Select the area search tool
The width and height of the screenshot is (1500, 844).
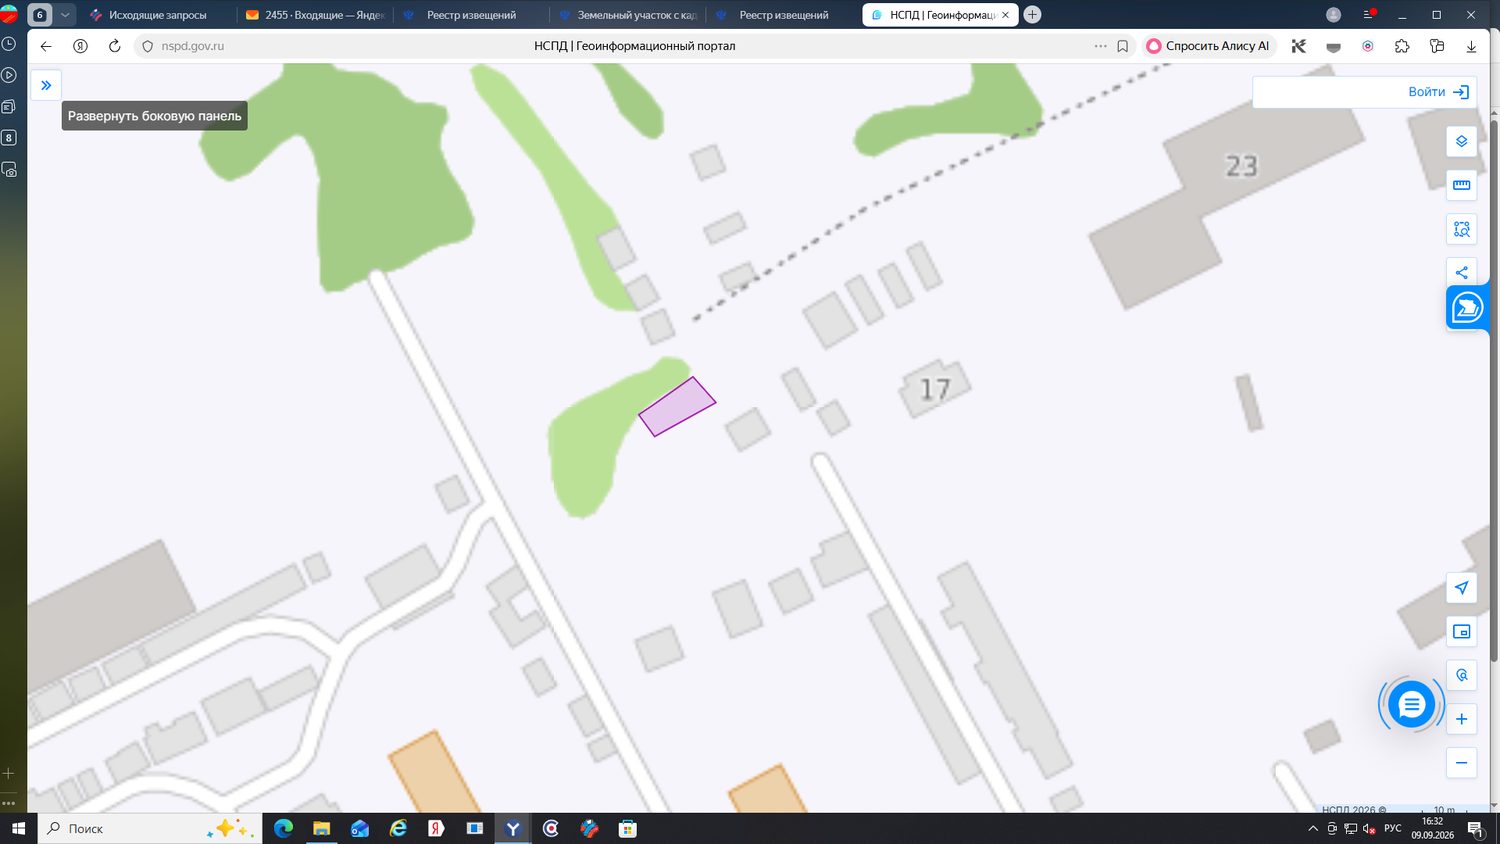click(1461, 229)
